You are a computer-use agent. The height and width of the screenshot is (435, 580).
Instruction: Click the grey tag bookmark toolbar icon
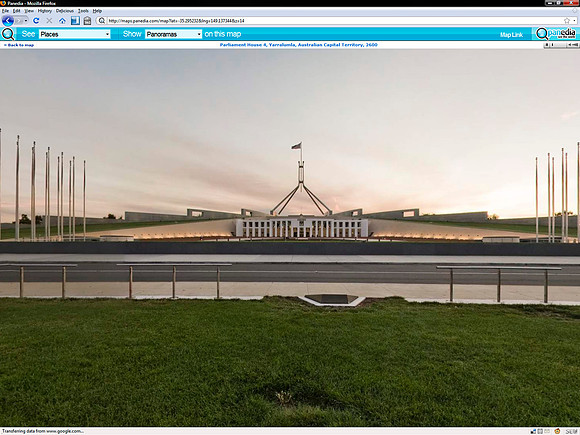pyautogui.click(x=87, y=21)
